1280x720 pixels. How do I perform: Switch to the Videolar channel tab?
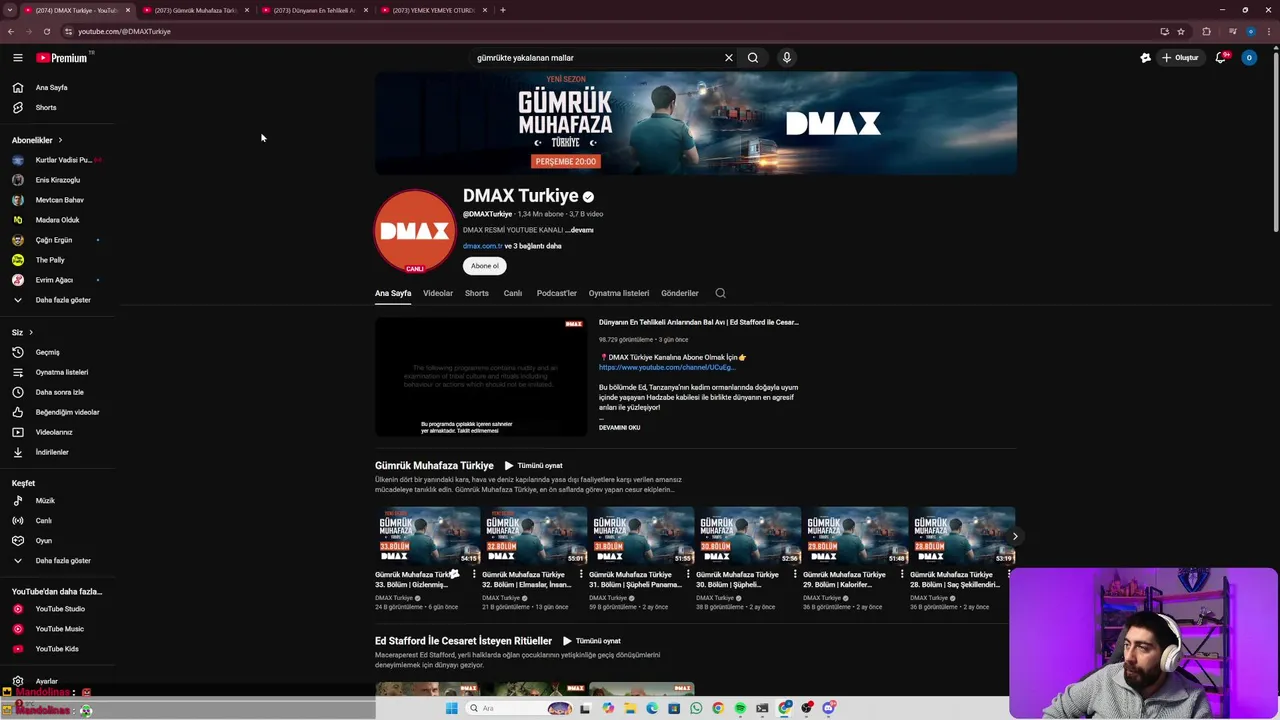click(x=438, y=293)
